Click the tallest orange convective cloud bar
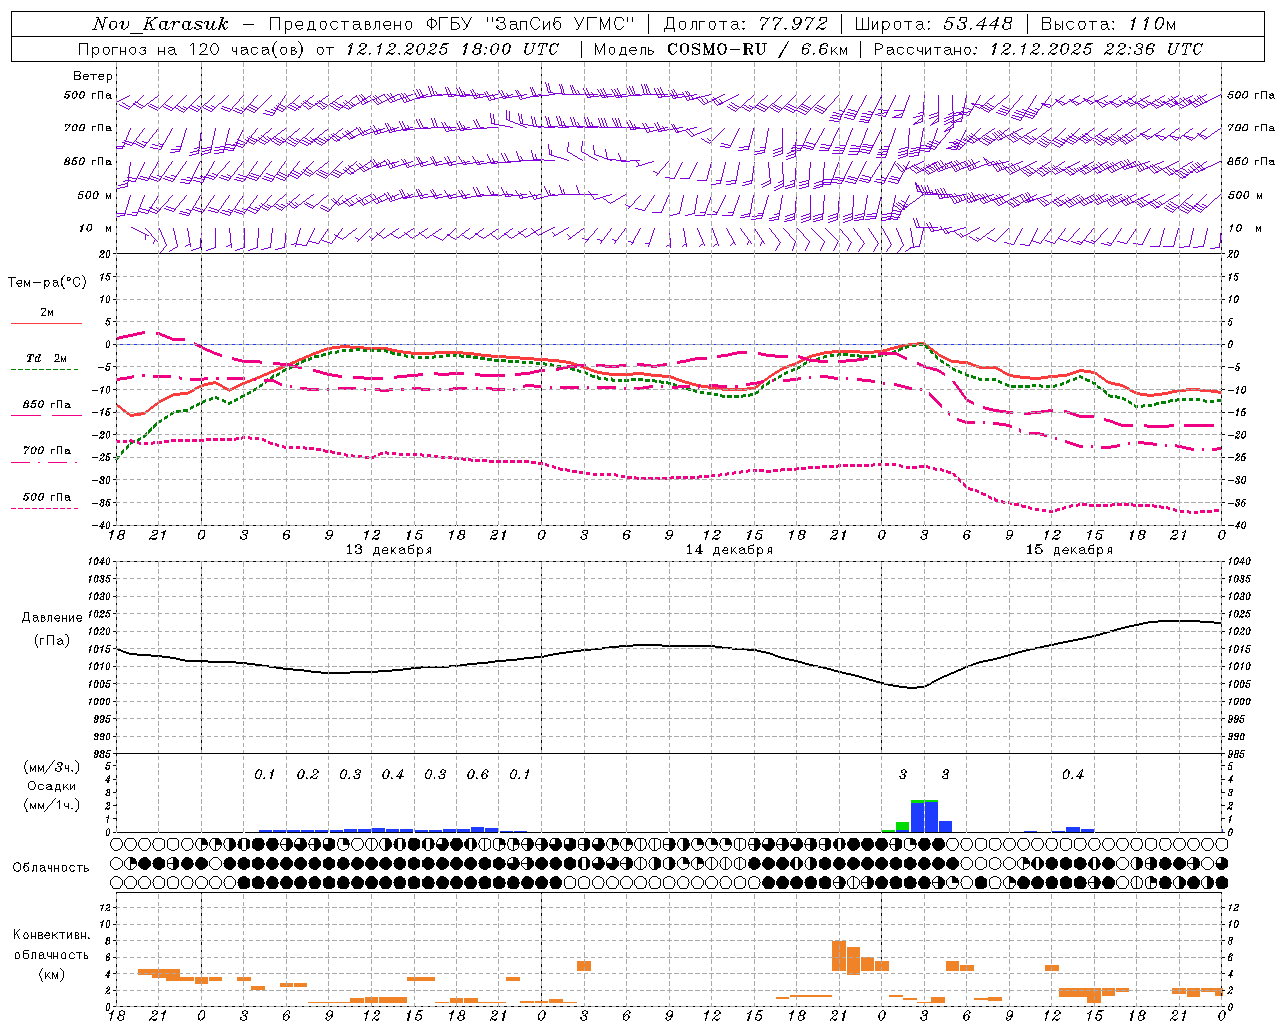Viewport: 1280px width, 1024px height. click(x=839, y=955)
